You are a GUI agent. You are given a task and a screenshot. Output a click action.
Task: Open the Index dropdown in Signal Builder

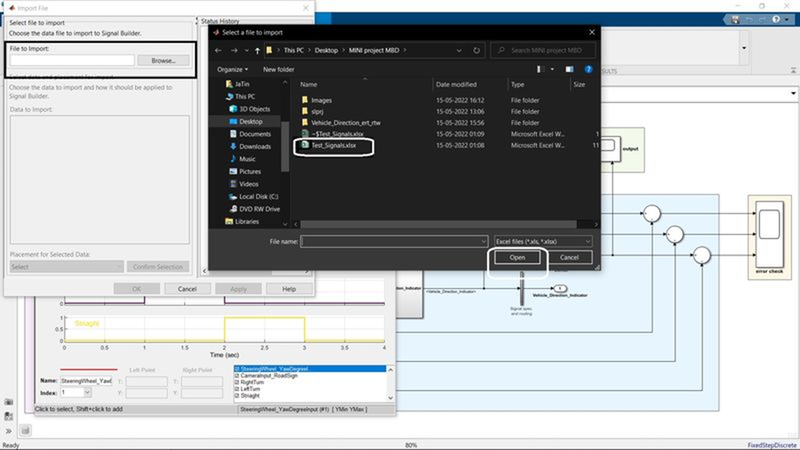pyautogui.click(x=87, y=392)
